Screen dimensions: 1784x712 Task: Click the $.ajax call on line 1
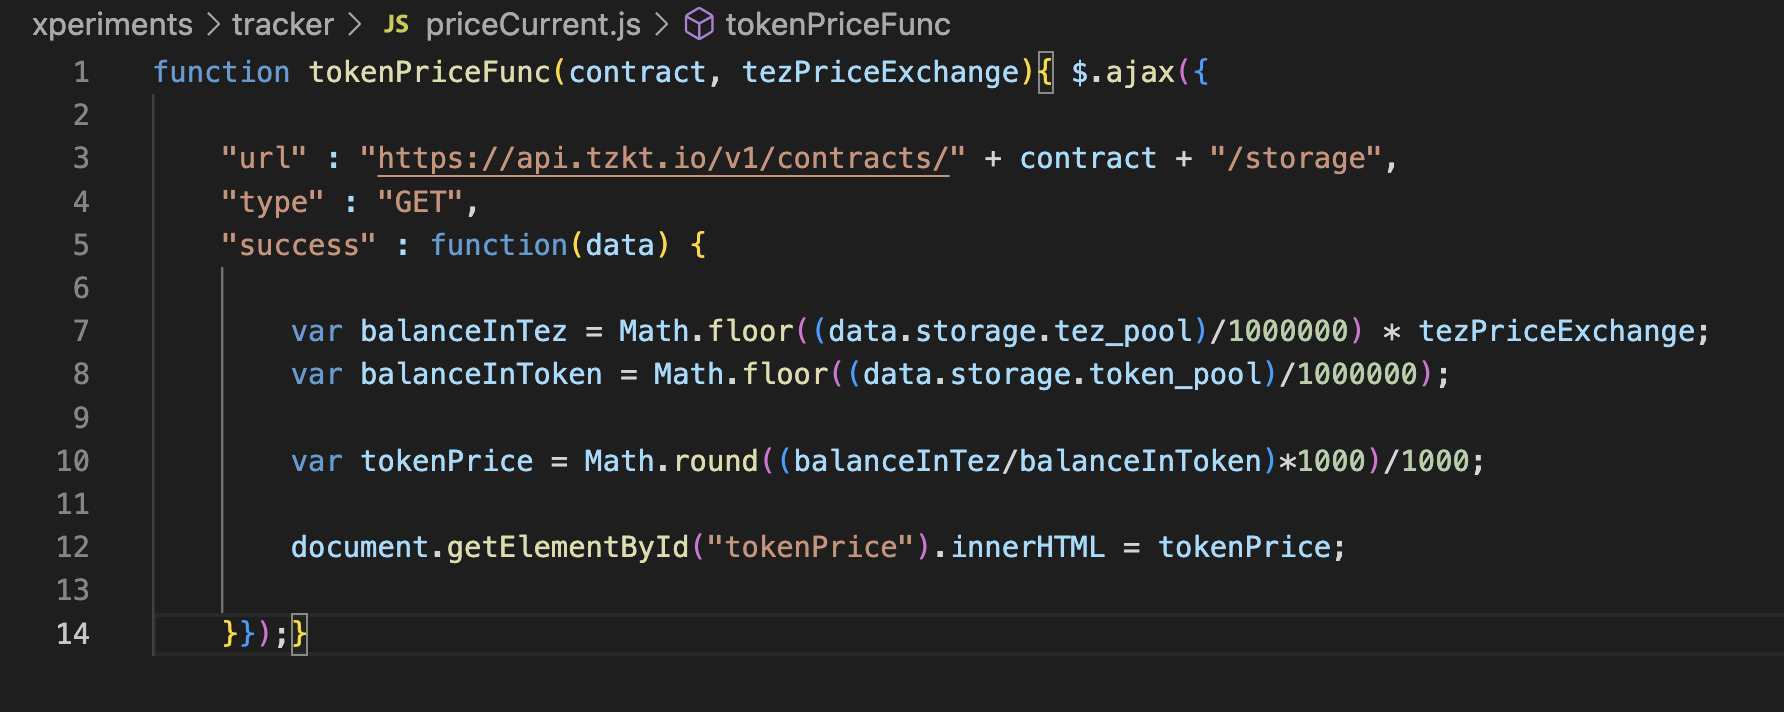point(1122,72)
